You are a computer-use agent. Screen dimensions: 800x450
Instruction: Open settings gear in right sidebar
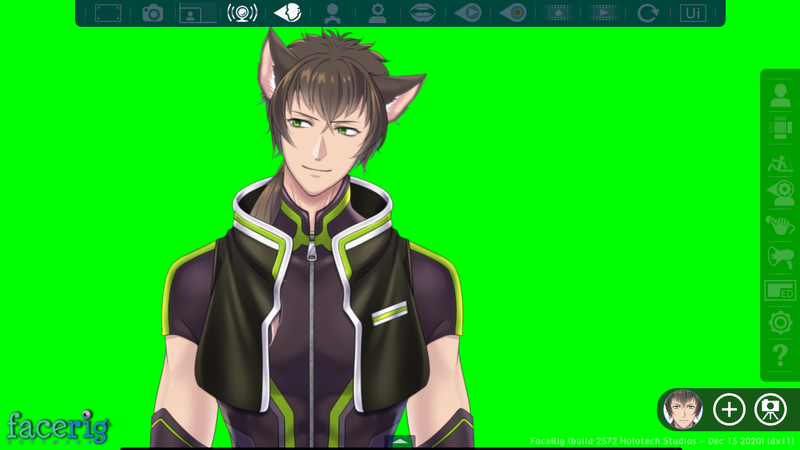tap(780, 322)
